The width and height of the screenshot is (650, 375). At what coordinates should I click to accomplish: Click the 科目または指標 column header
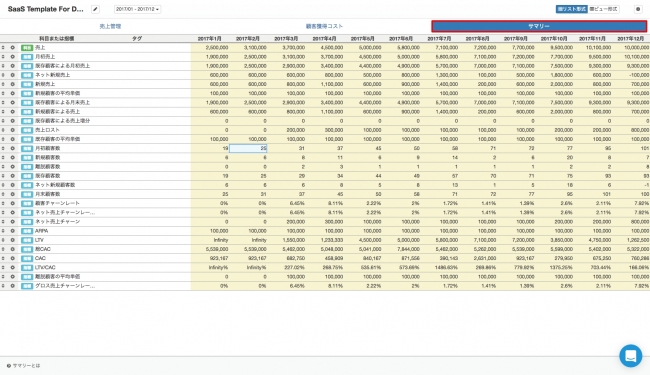pyautogui.click(x=57, y=39)
